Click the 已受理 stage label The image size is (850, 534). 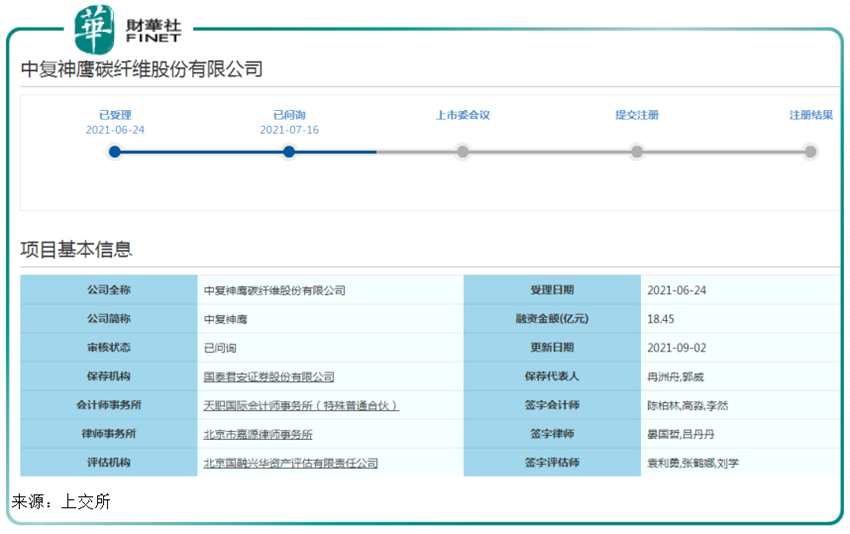(115, 115)
